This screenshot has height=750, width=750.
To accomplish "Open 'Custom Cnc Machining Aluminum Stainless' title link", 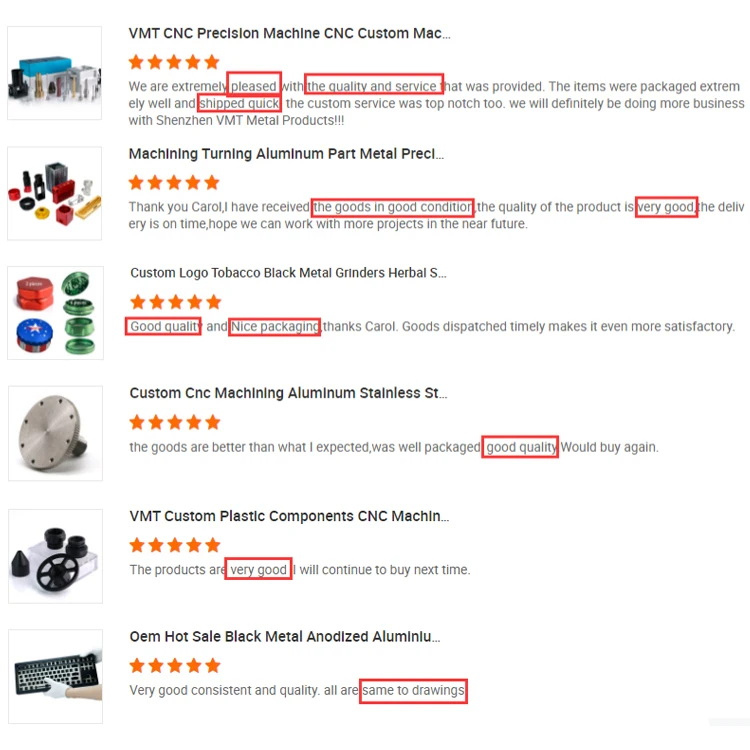I will click(288, 393).
